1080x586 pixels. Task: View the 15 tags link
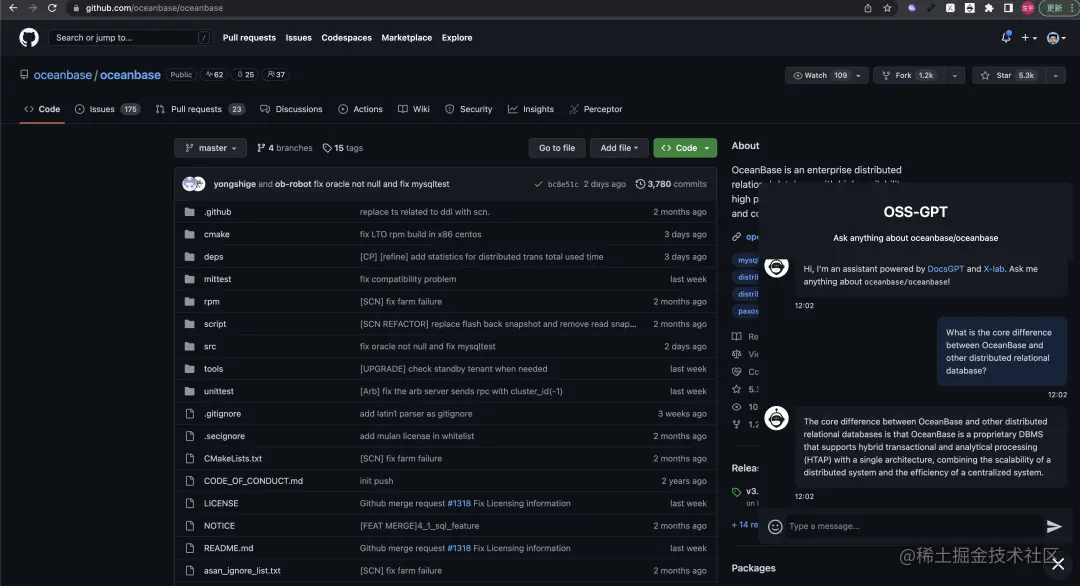tap(342, 148)
